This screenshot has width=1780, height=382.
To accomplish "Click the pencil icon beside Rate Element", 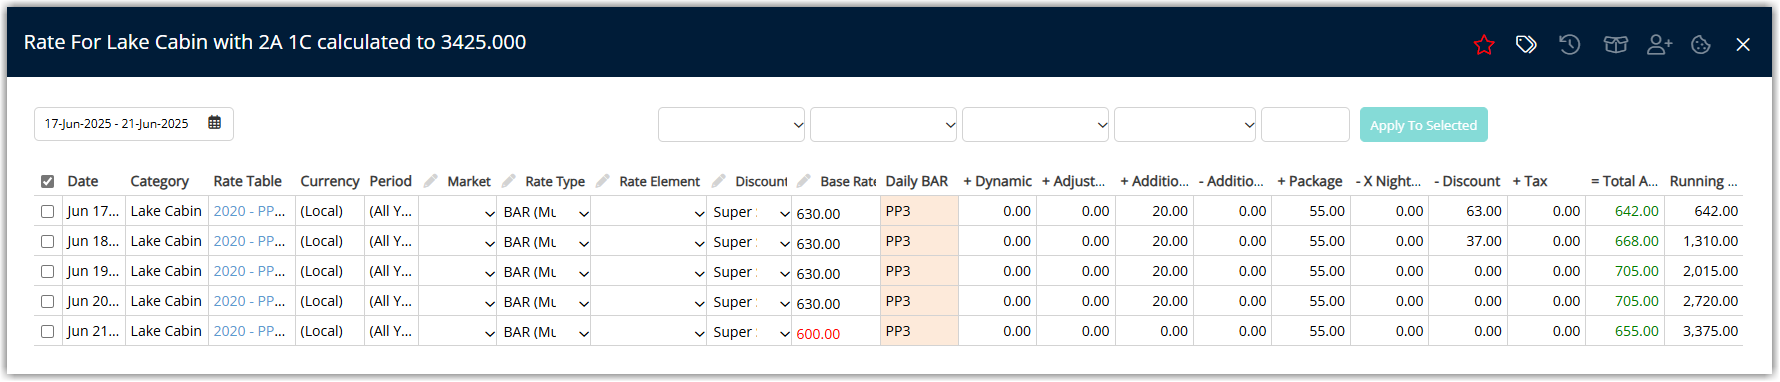I will tap(603, 181).
